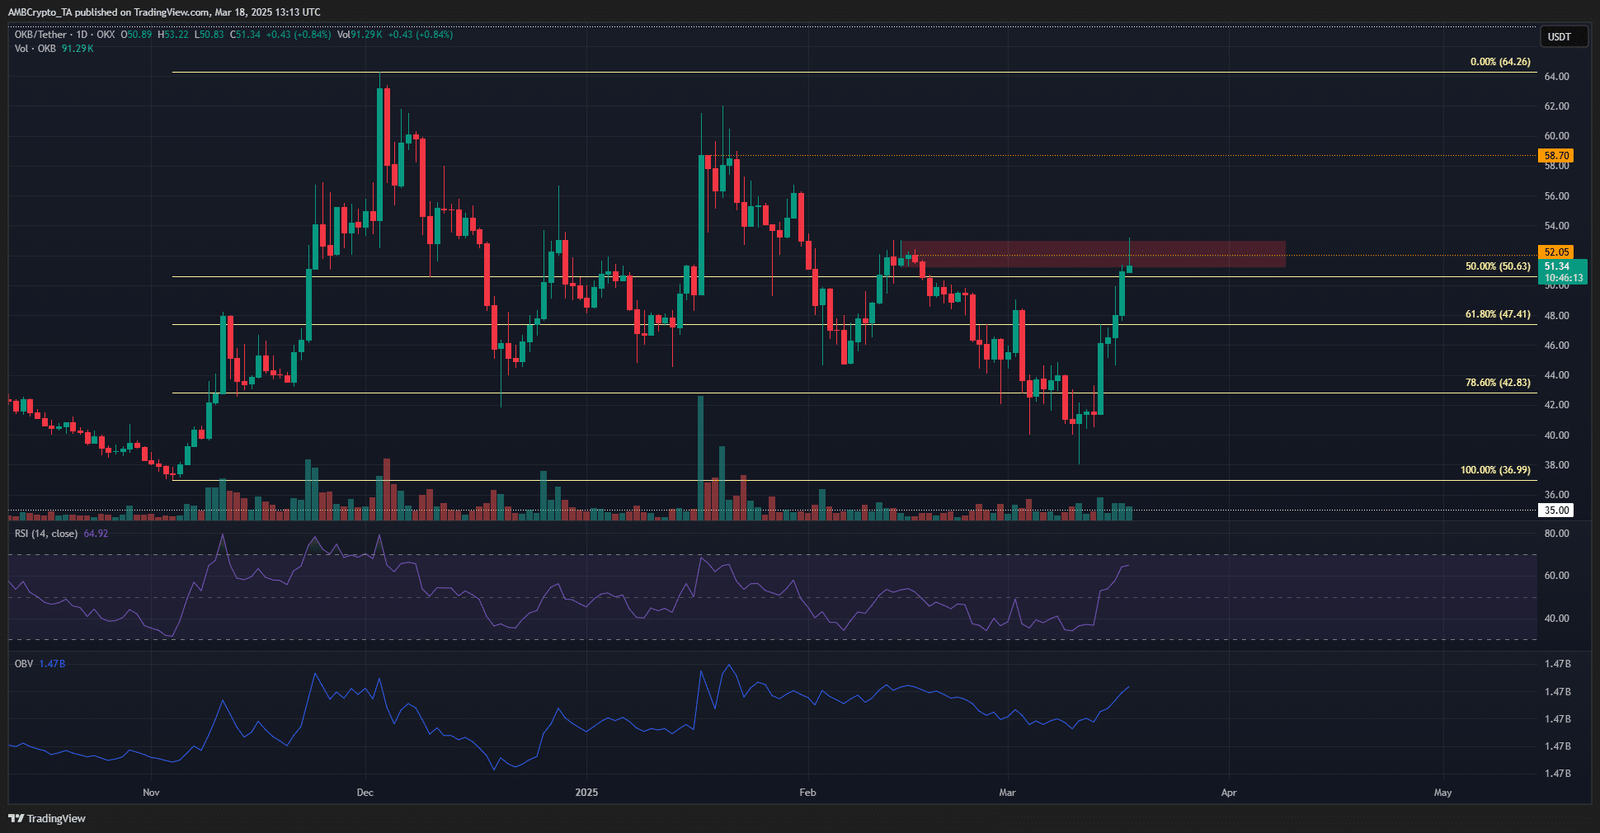
Task: Click the TradingView logo icon
Action: (16, 818)
